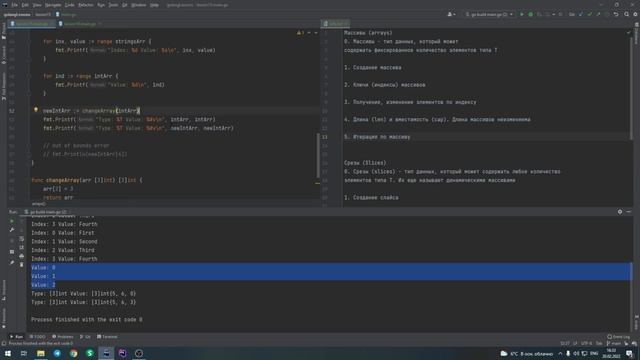Open the Code menu
The image size is (640, 360).
70,5
